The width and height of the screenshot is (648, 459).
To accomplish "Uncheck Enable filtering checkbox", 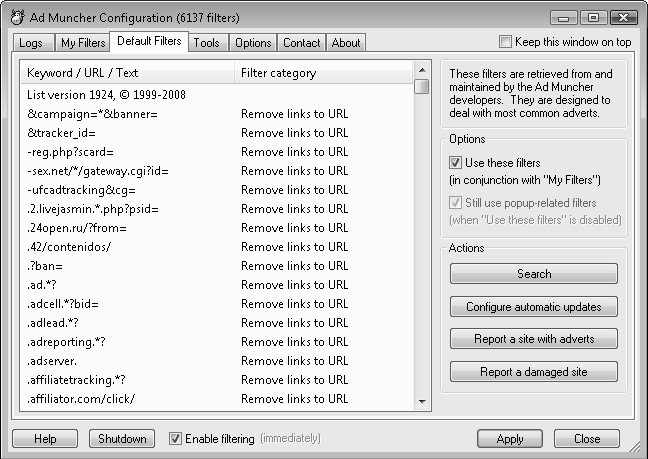I will pos(175,438).
